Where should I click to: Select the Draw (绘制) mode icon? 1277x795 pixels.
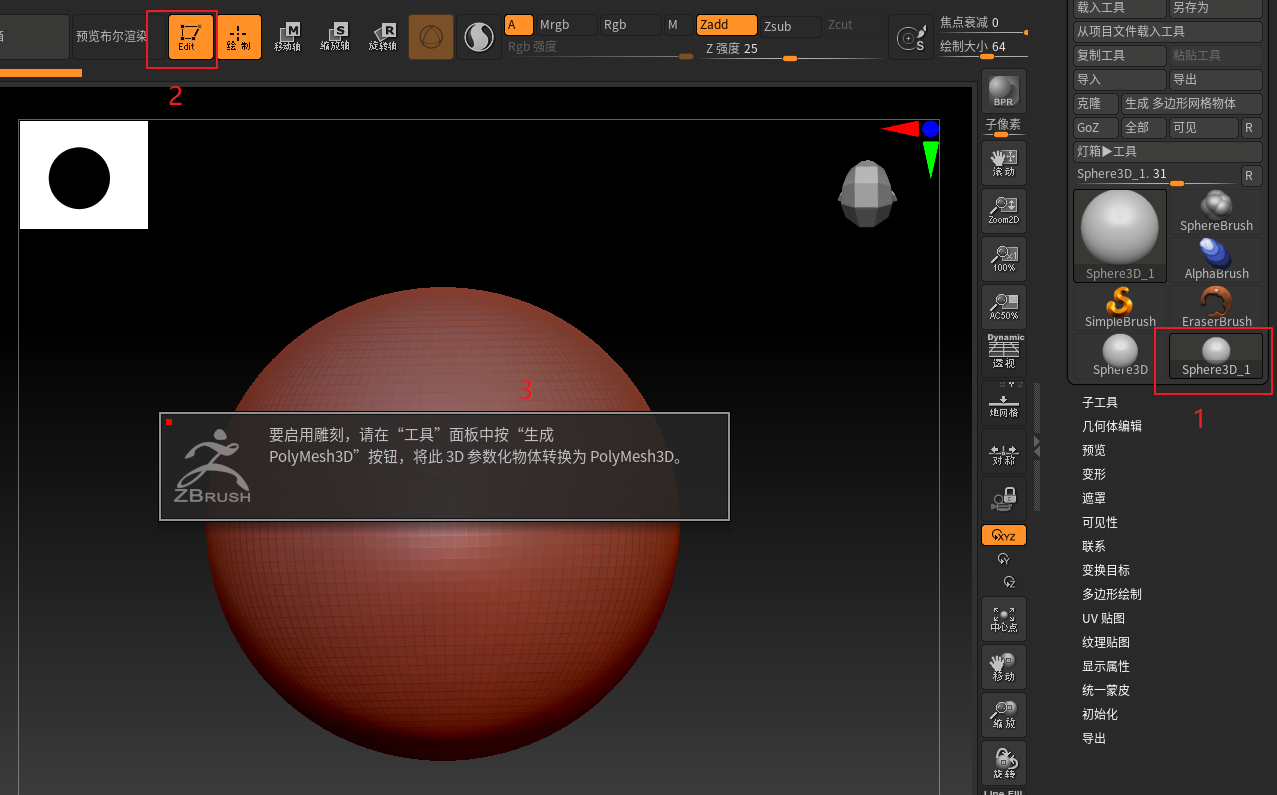coord(239,37)
